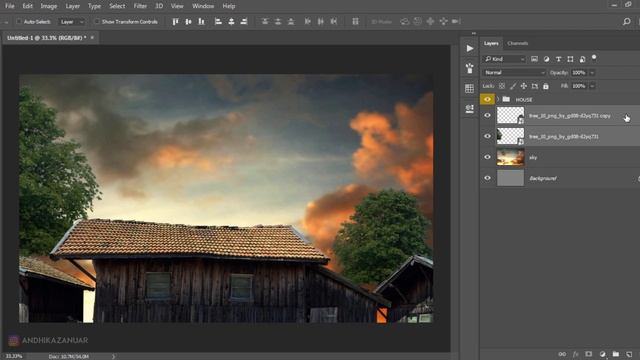Lock image pixels brush icon
The image size is (640, 360).
(x=513, y=86)
